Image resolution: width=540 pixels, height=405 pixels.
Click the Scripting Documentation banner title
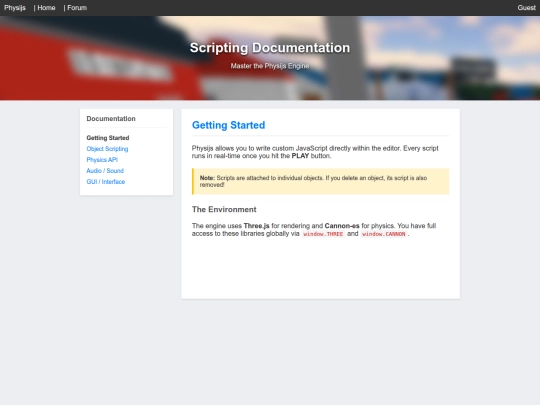[270, 48]
